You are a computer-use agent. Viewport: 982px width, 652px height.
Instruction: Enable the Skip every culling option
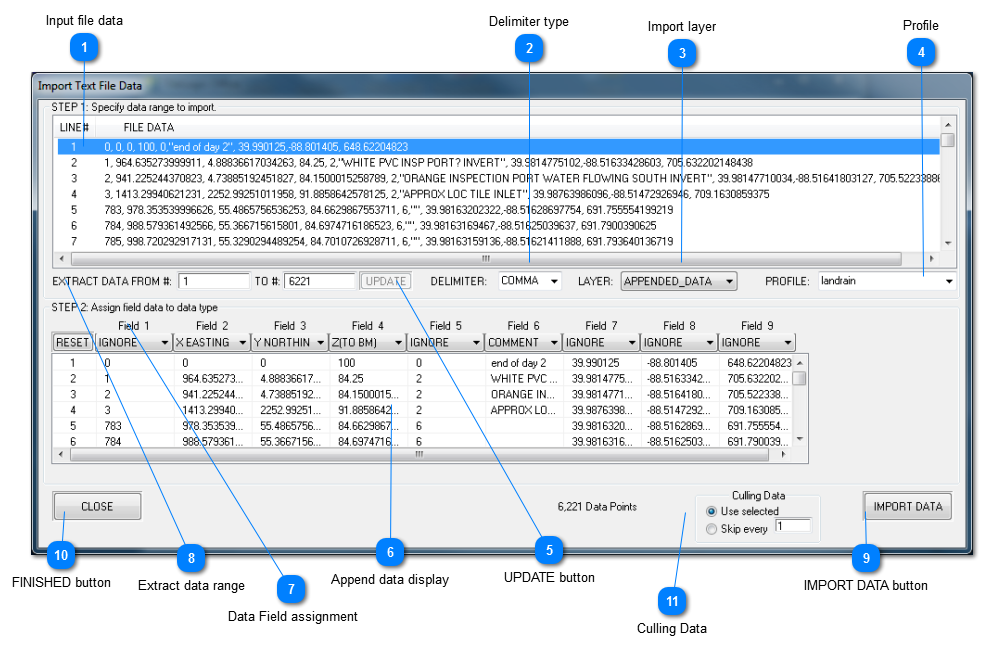(x=711, y=528)
